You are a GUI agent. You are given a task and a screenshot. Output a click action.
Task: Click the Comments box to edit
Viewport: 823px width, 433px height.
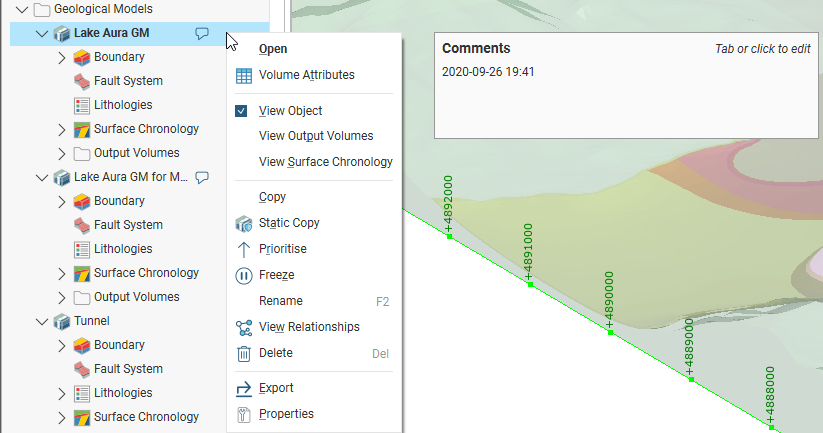click(x=626, y=100)
